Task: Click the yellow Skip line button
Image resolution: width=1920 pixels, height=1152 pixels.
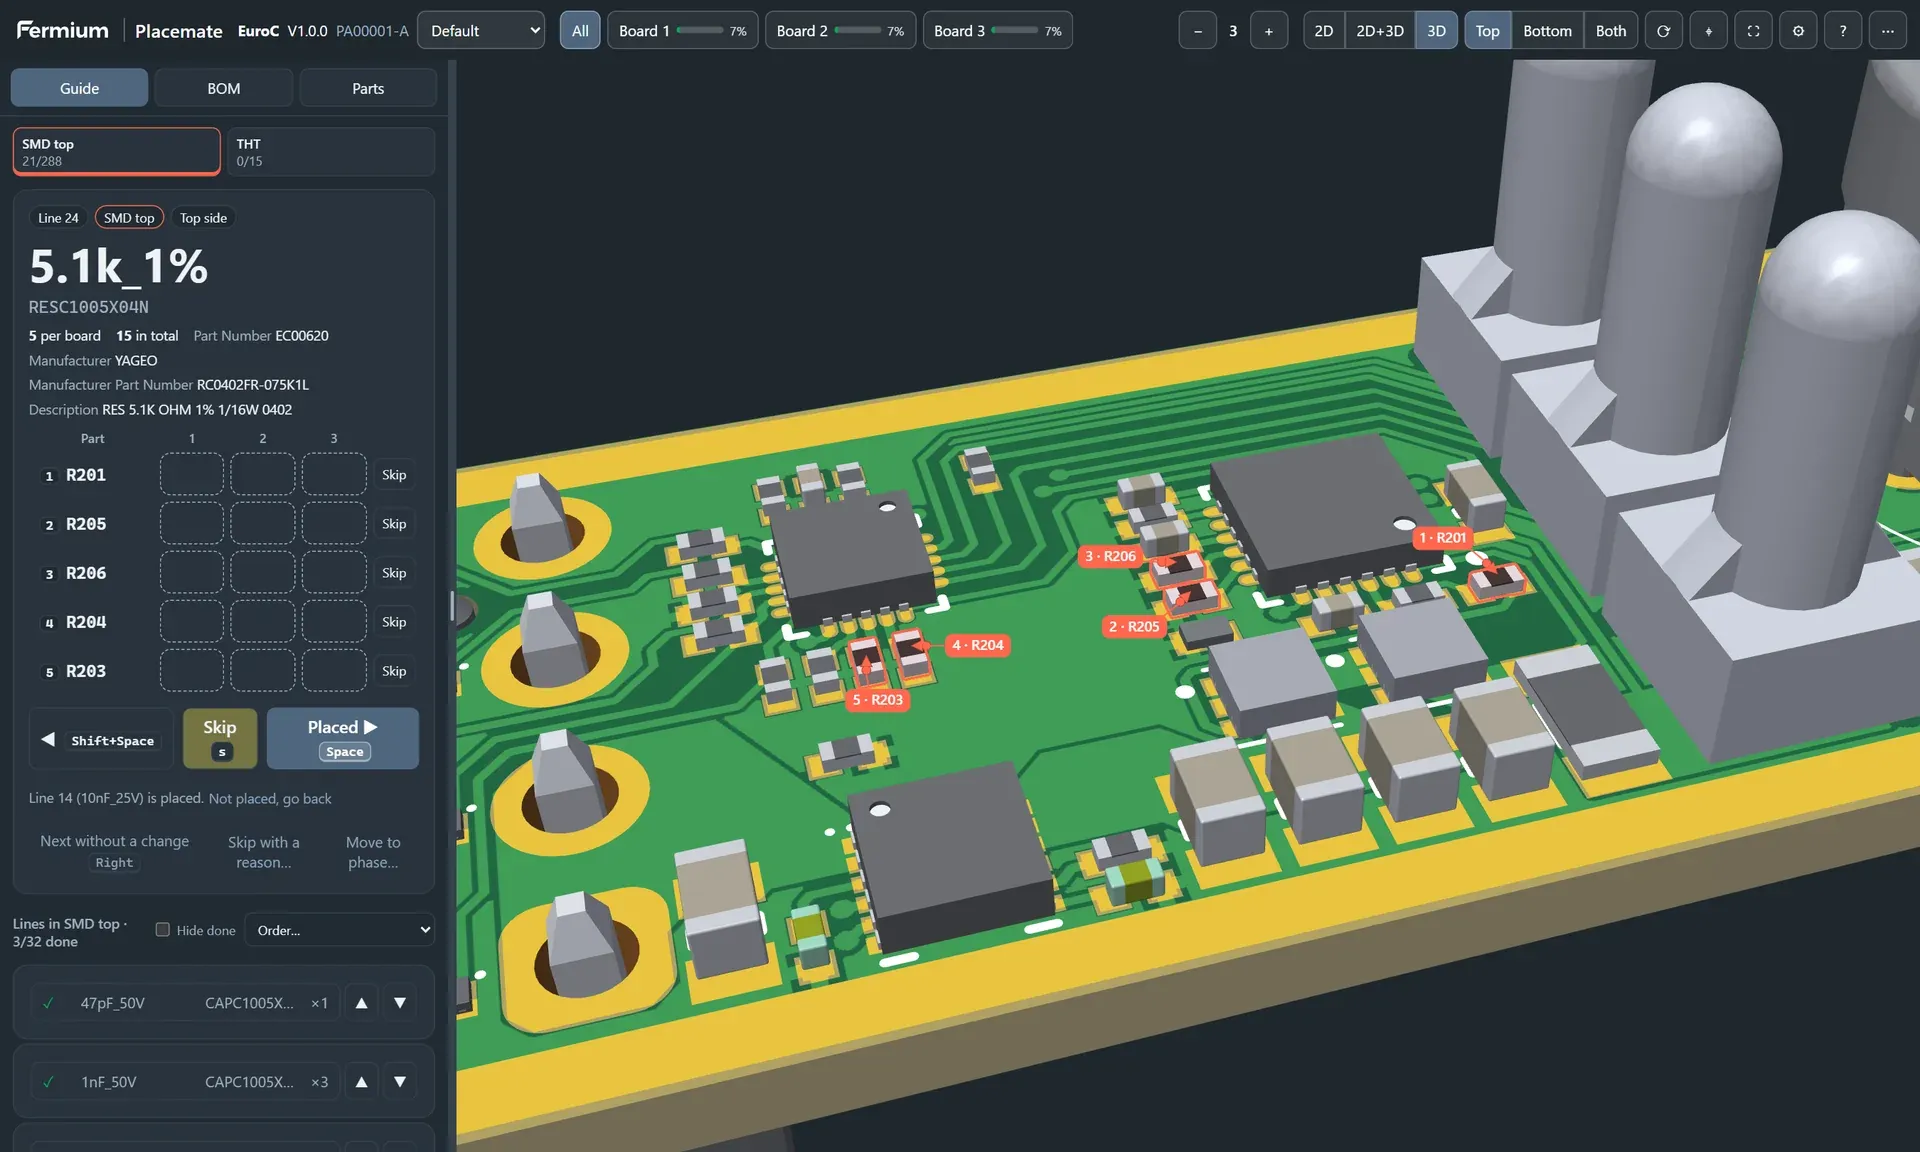Action: pyautogui.click(x=220, y=738)
